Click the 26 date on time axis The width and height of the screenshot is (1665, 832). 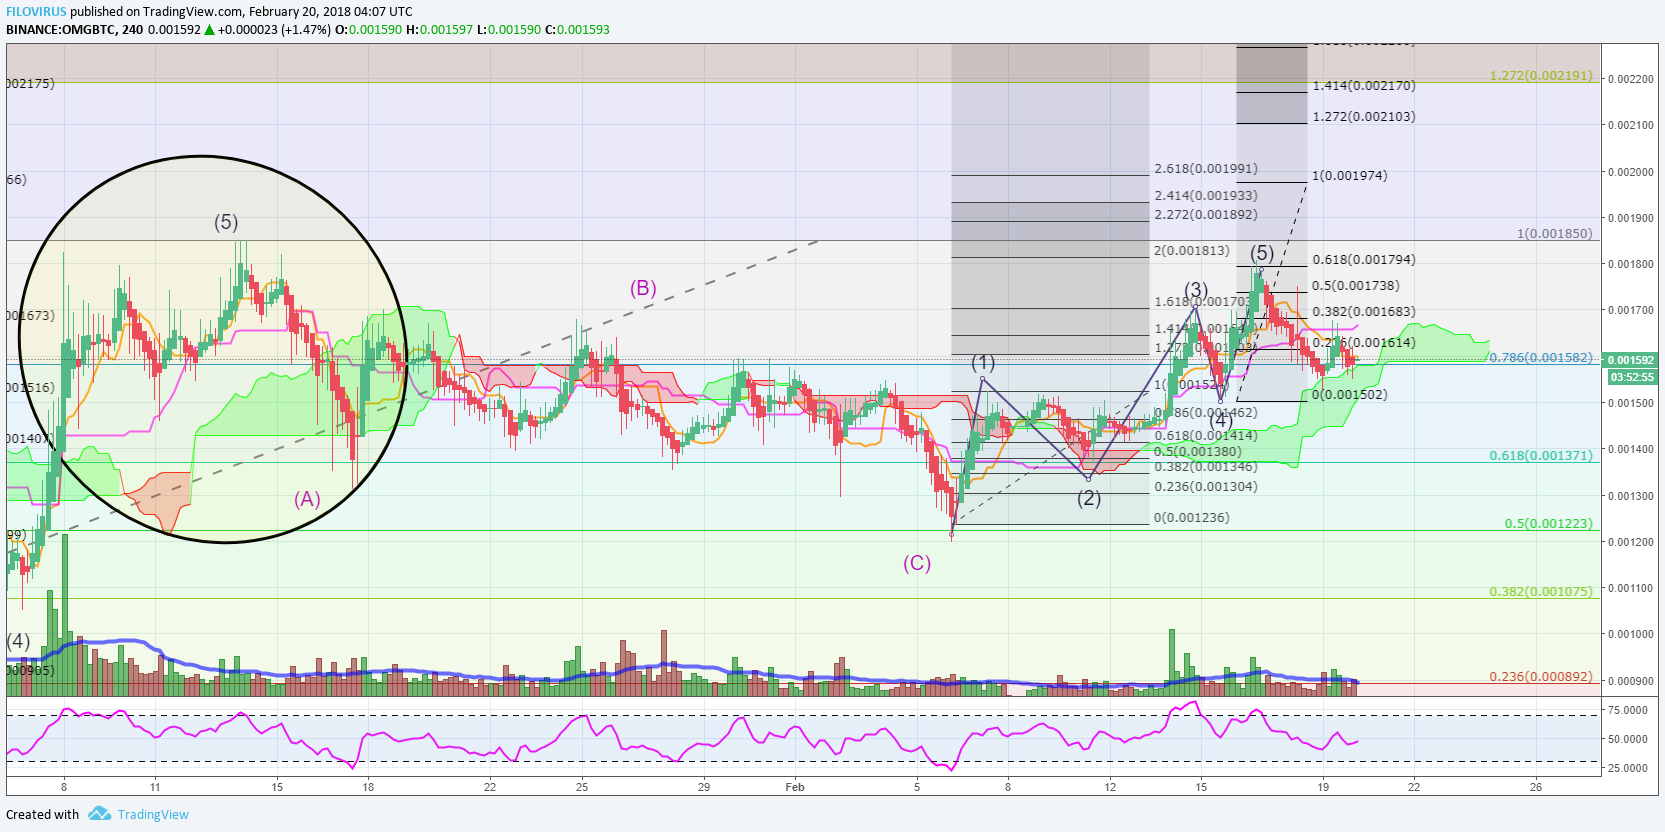tap(1536, 787)
